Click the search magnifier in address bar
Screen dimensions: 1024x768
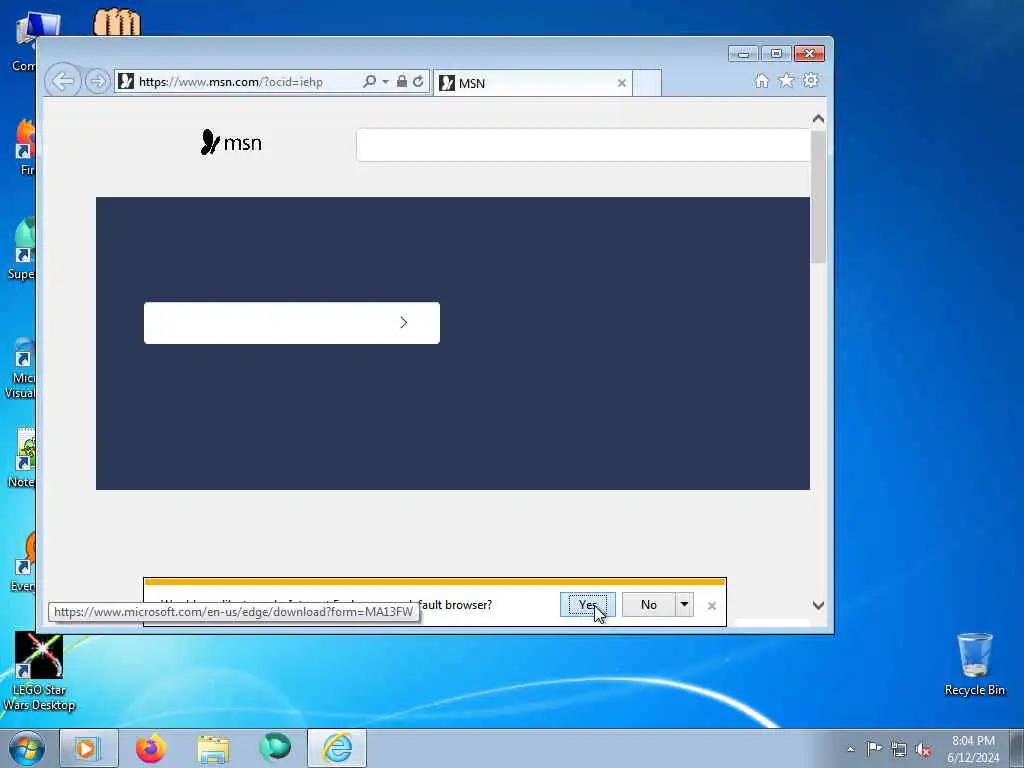point(370,82)
